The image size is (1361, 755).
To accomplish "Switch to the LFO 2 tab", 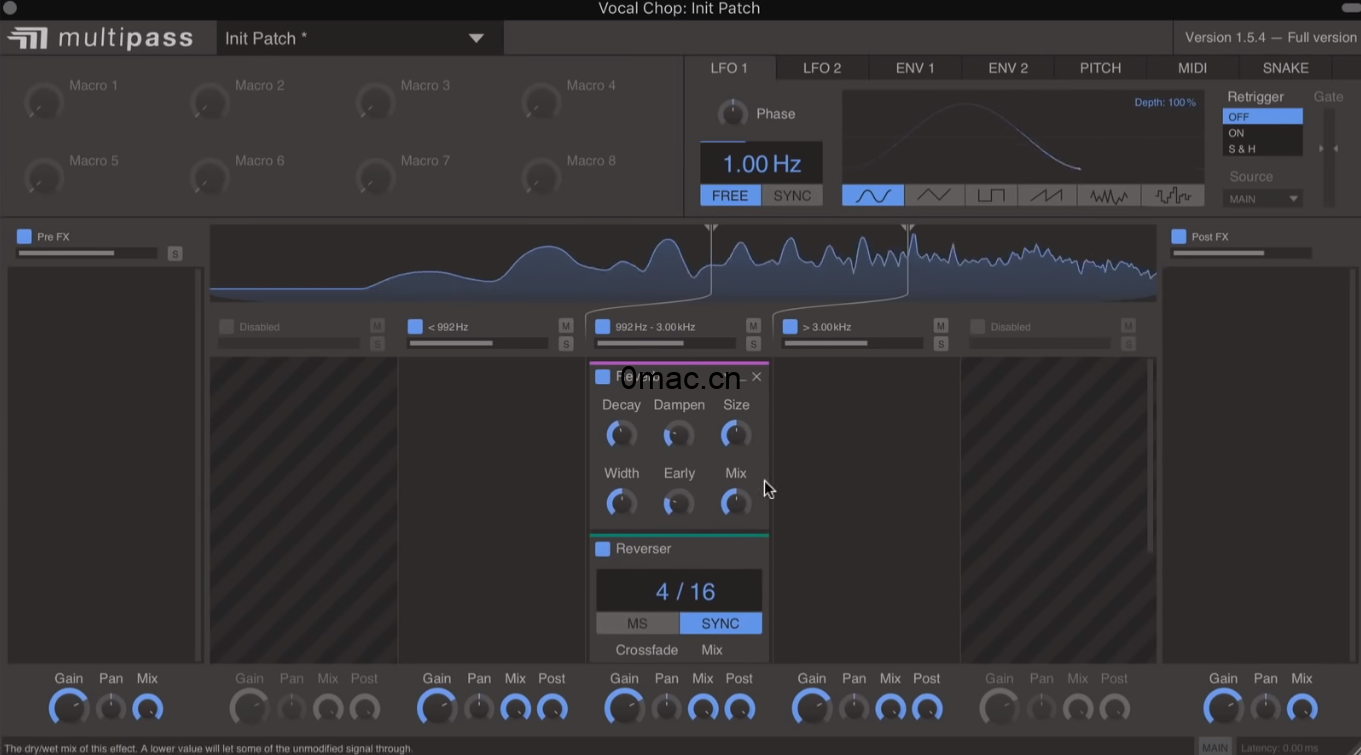I will click(x=822, y=68).
